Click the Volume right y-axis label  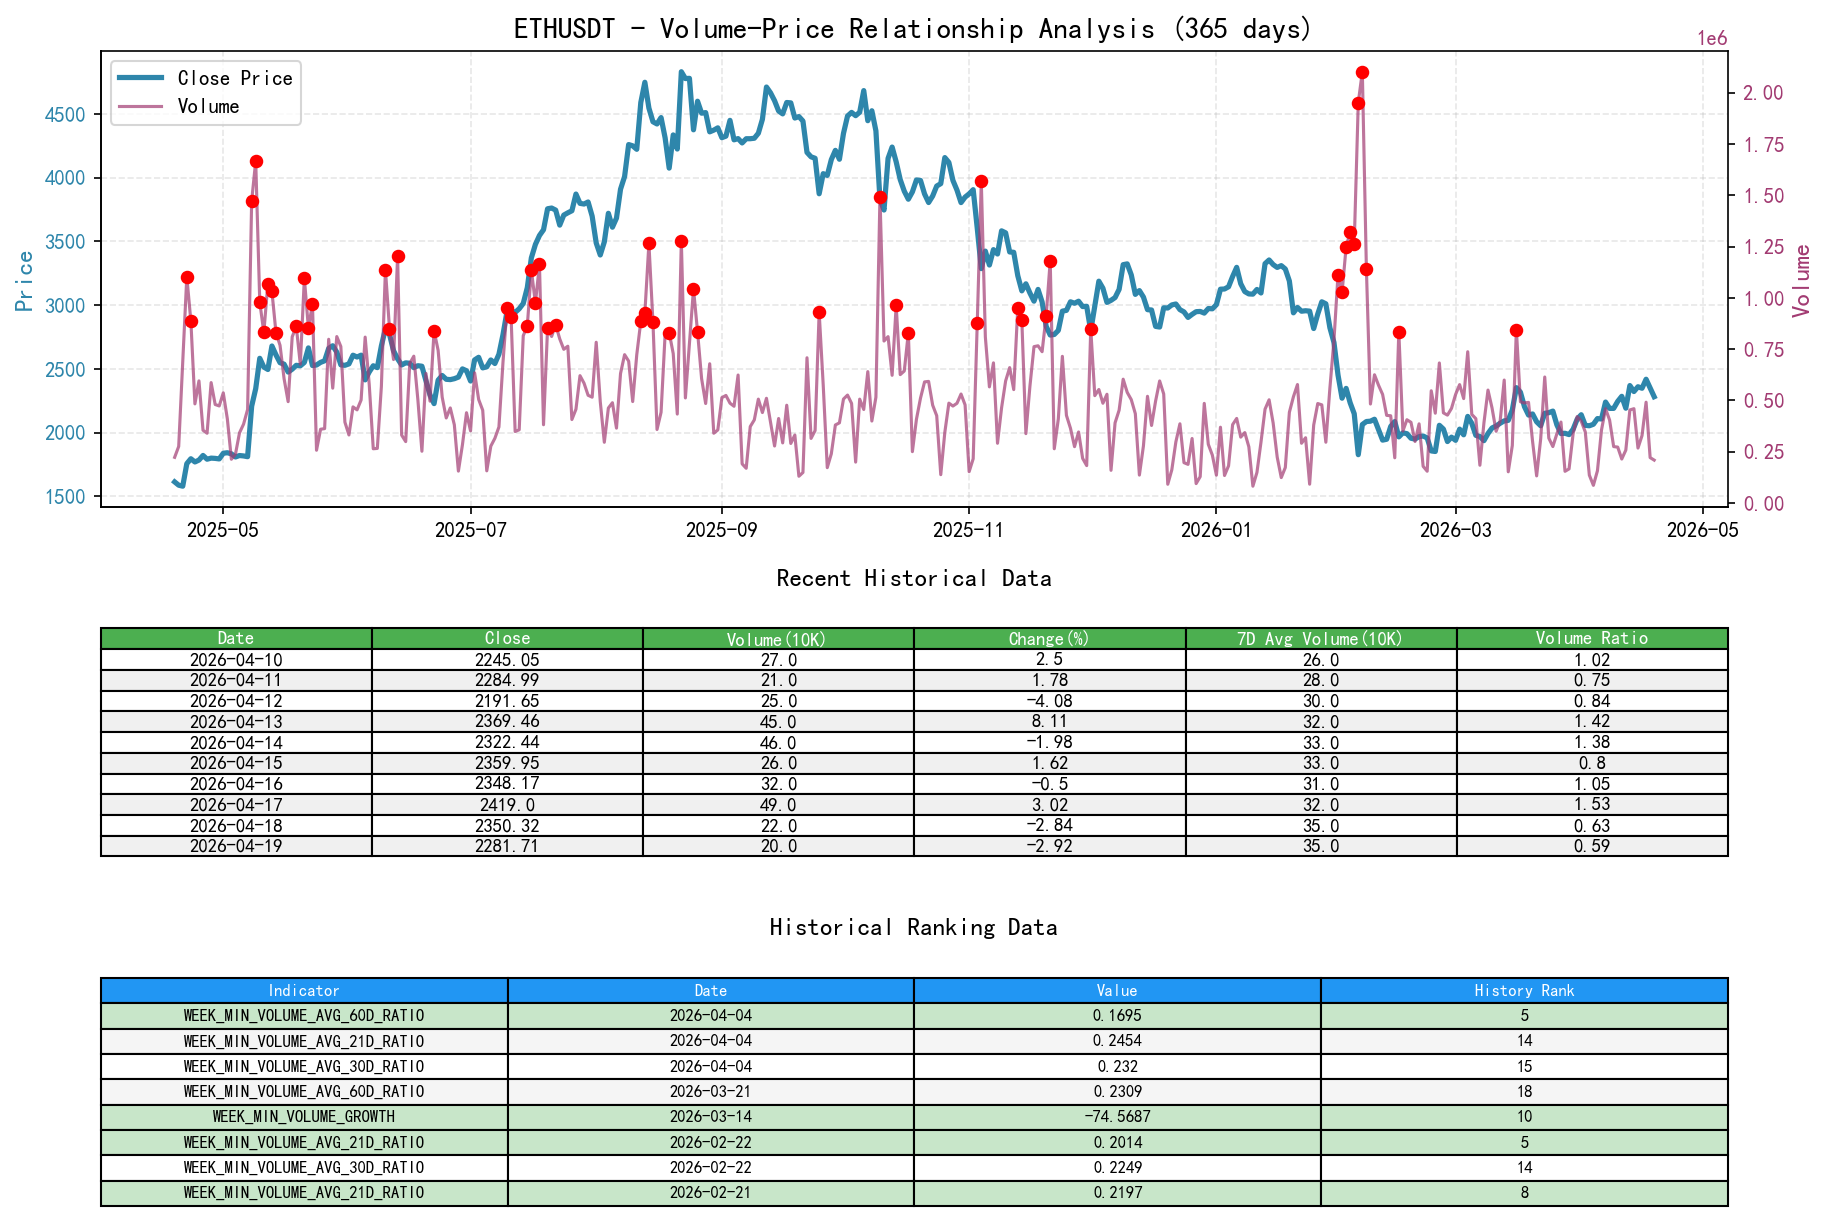coord(1802,280)
